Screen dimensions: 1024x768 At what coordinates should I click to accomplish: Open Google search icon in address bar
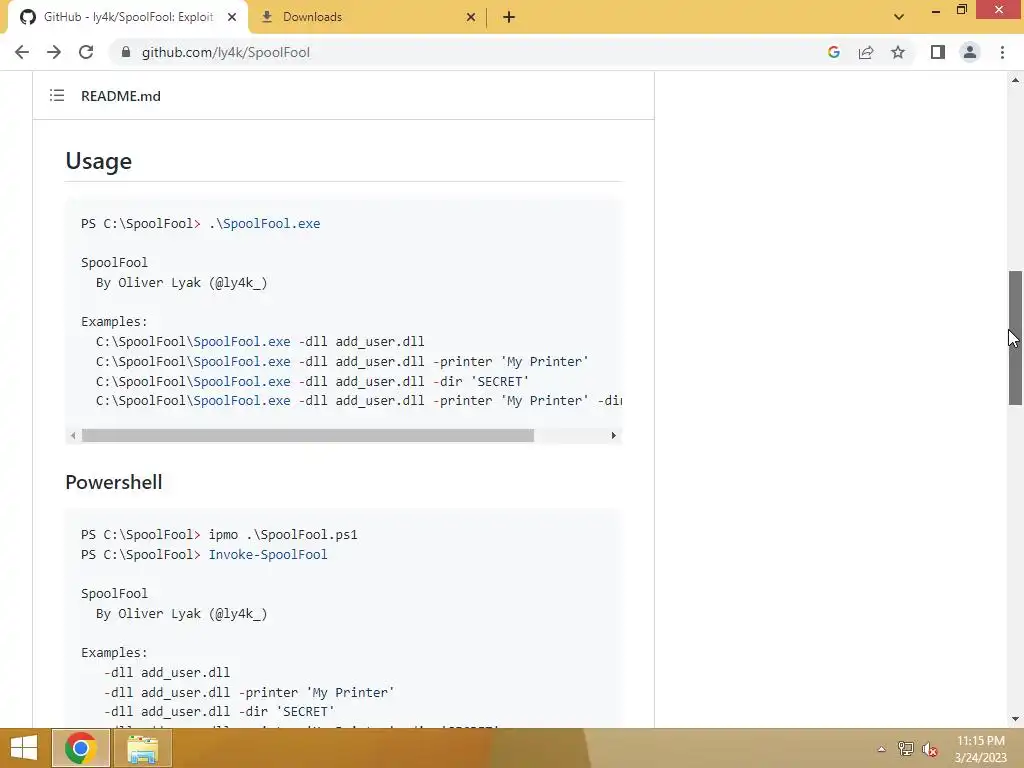click(x=833, y=52)
